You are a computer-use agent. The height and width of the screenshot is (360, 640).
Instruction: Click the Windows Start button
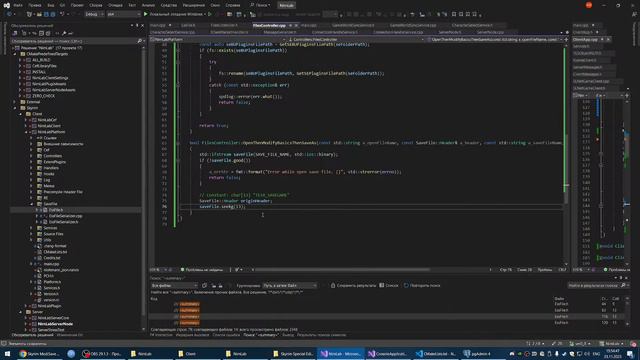[7, 353]
